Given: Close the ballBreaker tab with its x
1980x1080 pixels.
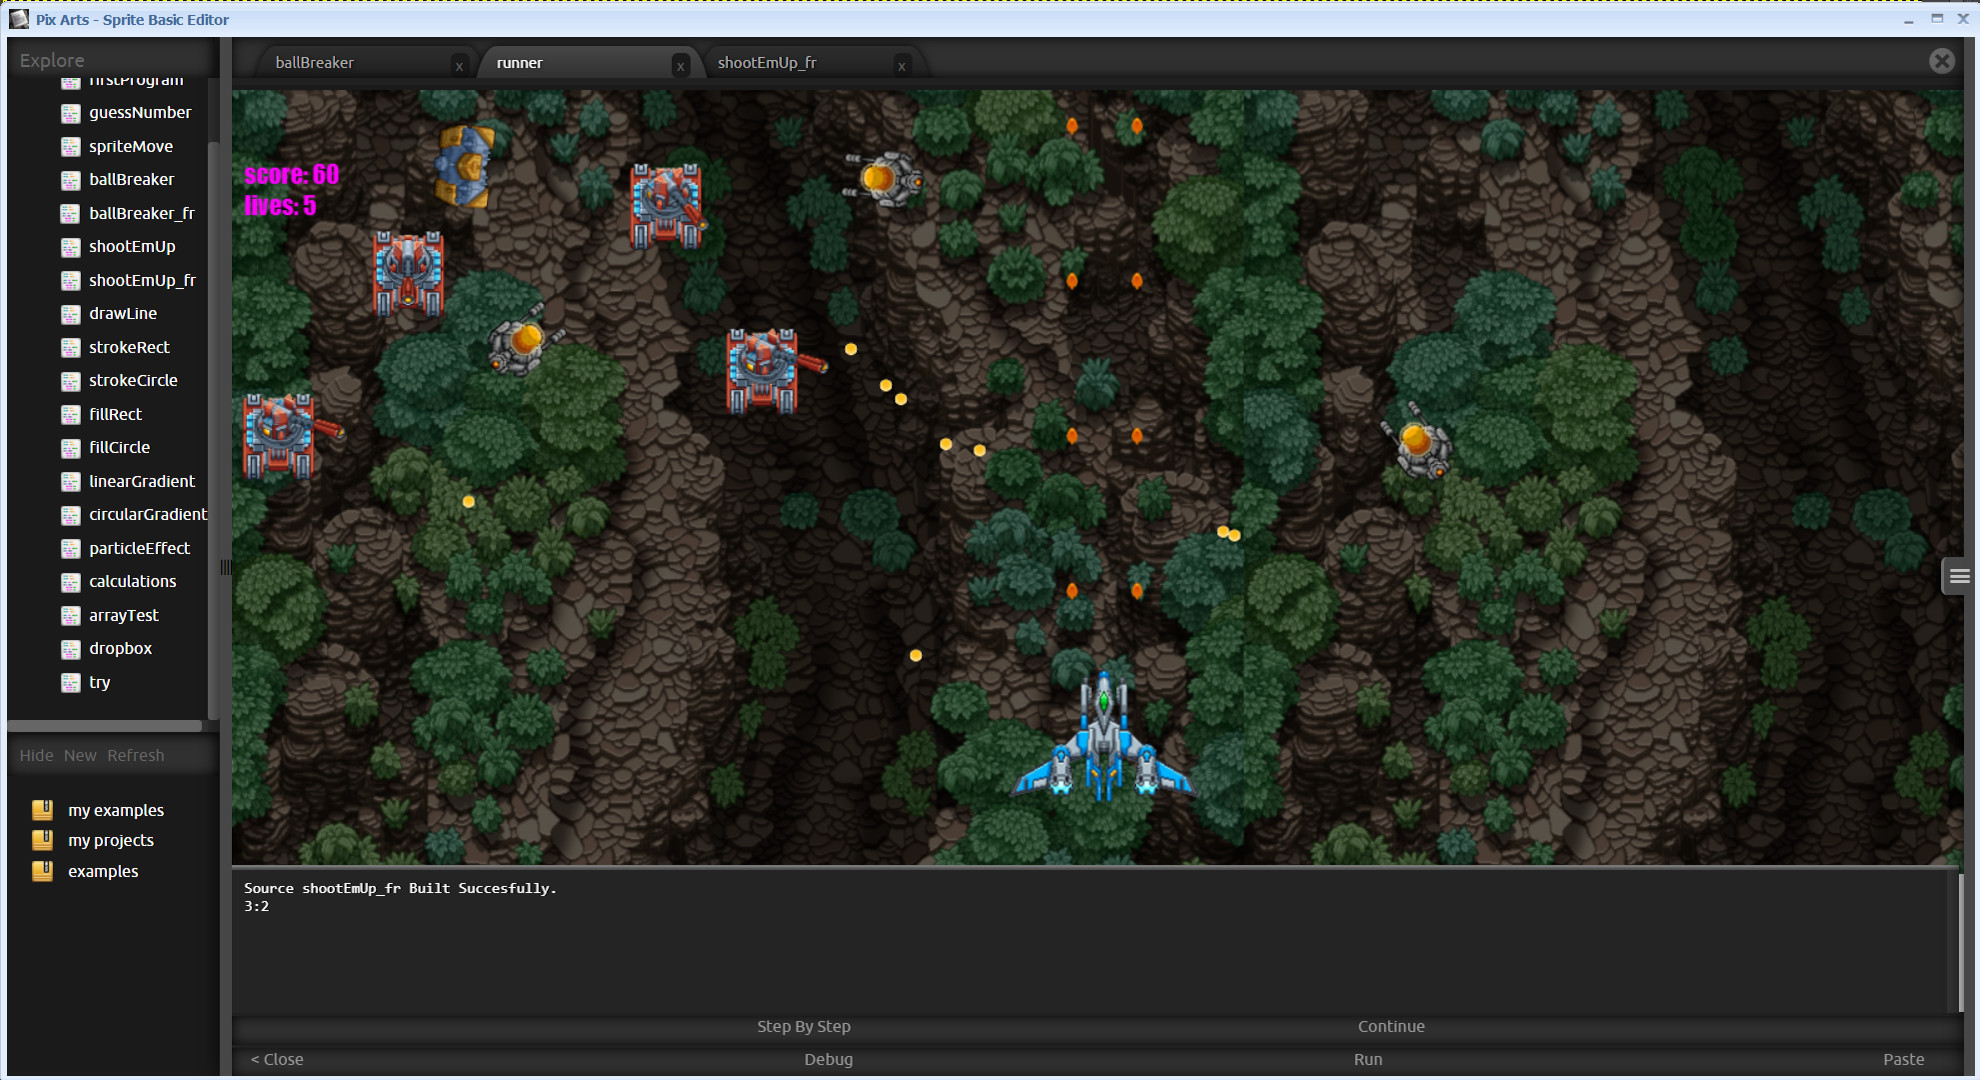Looking at the screenshot, I should 459,65.
